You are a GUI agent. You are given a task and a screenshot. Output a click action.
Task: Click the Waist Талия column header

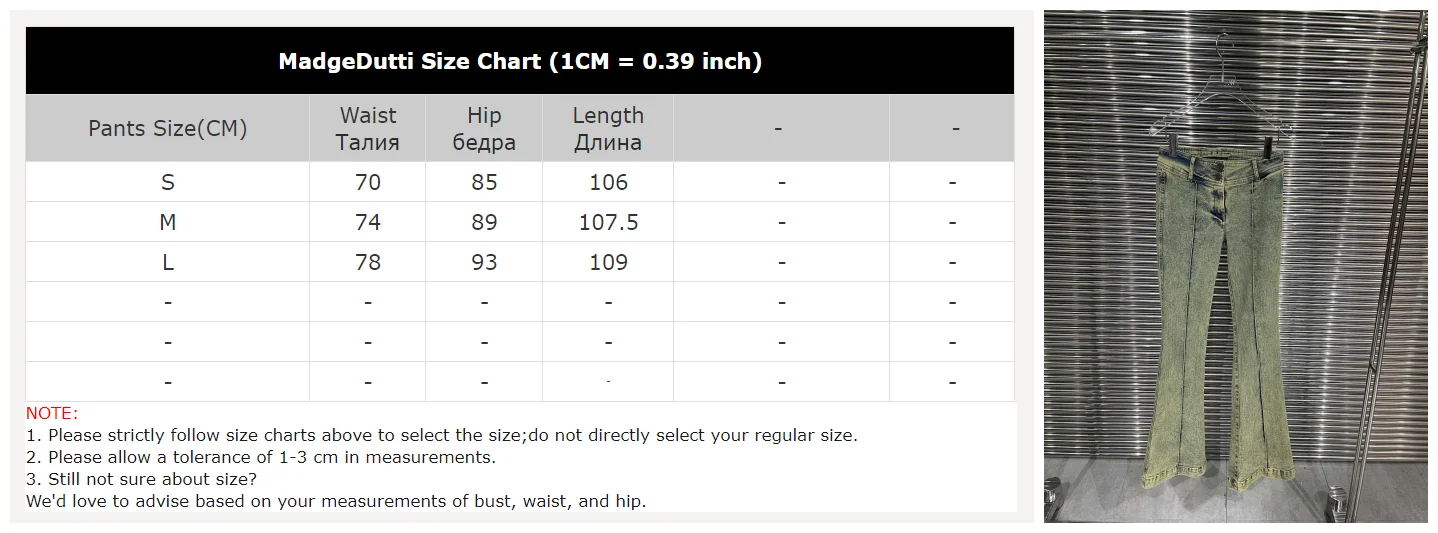pyautogui.click(x=368, y=128)
